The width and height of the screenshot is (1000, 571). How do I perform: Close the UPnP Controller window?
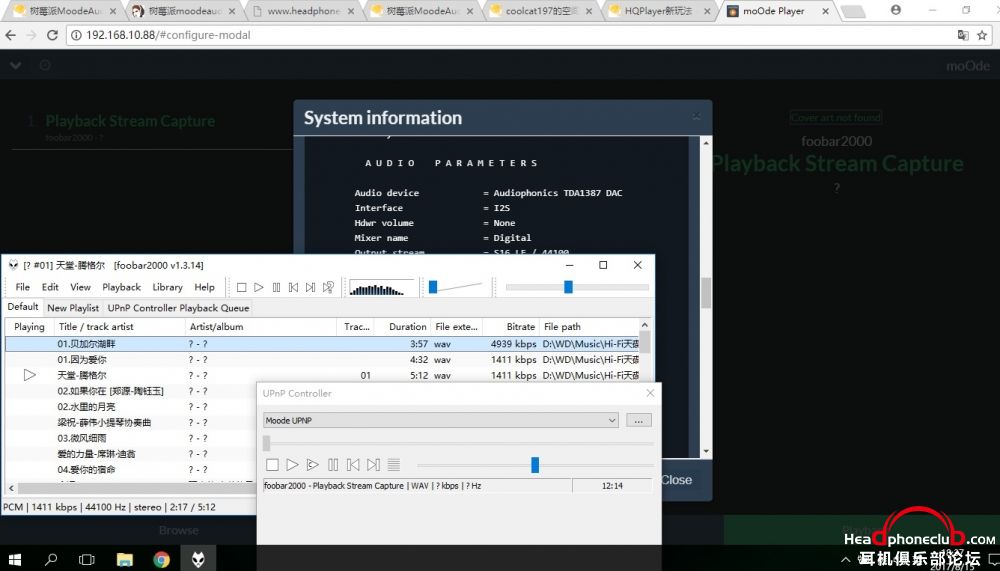[x=650, y=393]
